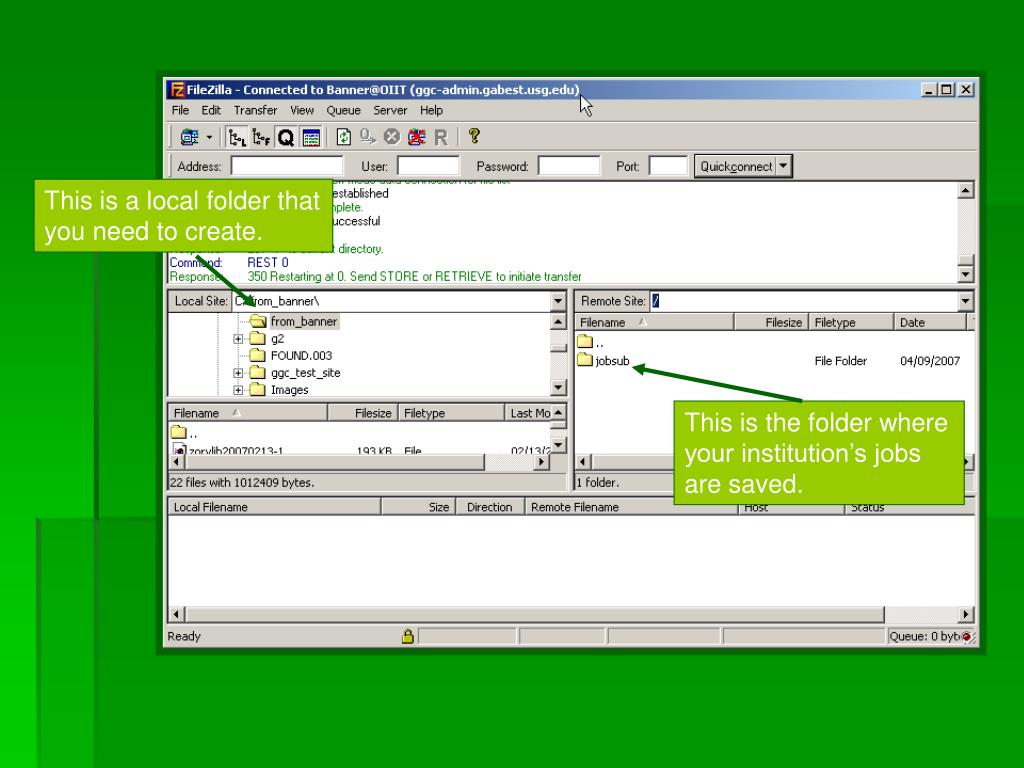Screen dimensions: 1024x768
Task: Sort local files by Filesize column
Action: coord(363,413)
